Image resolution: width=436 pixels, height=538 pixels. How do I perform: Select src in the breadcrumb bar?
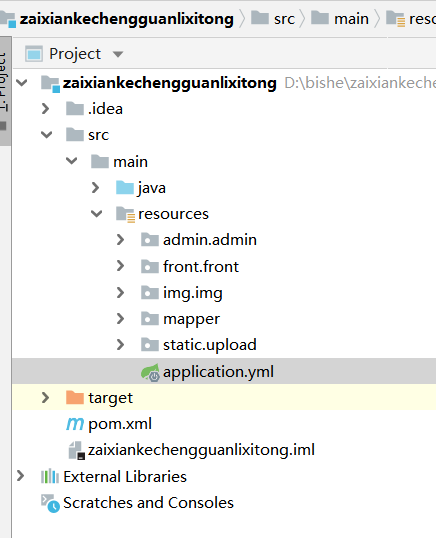pyautogui.click(x=284, y=19)
